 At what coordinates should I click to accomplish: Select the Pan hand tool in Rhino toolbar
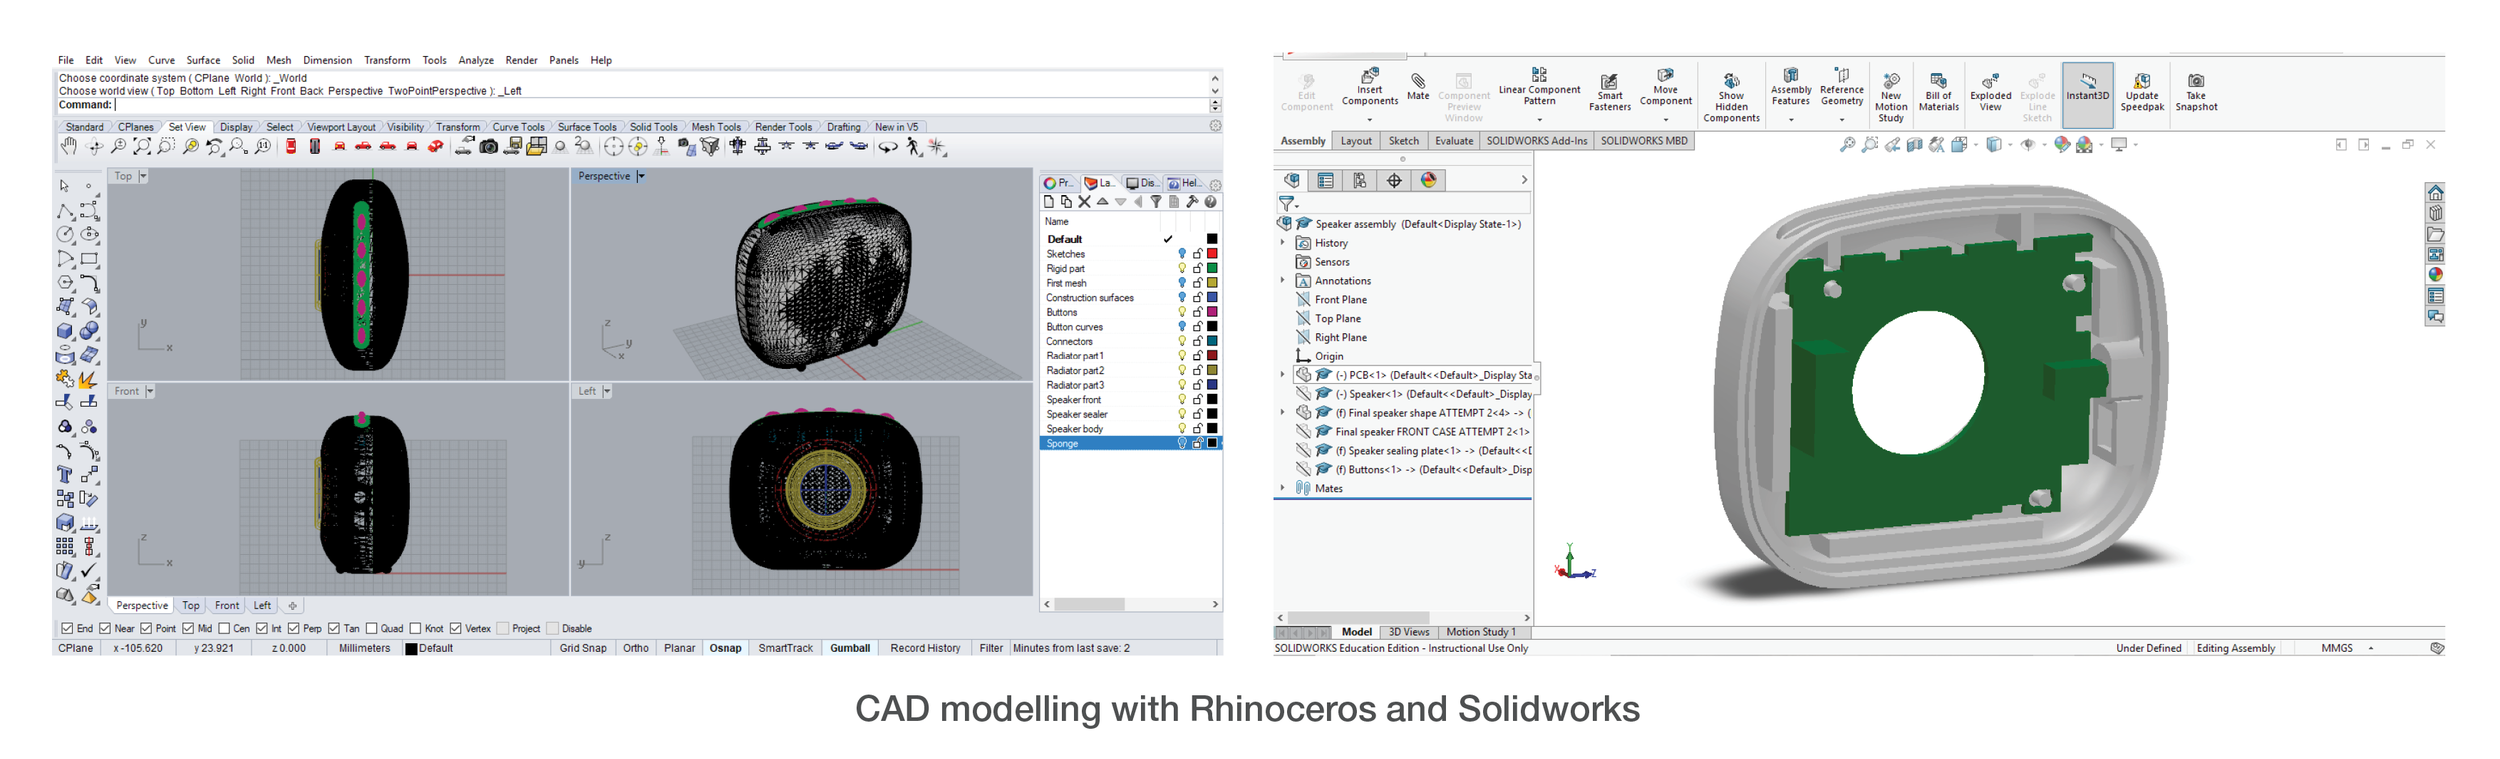click(68, 147)
